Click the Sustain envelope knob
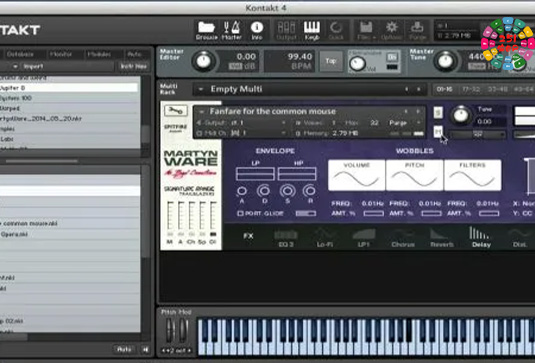 click(288, 190)
